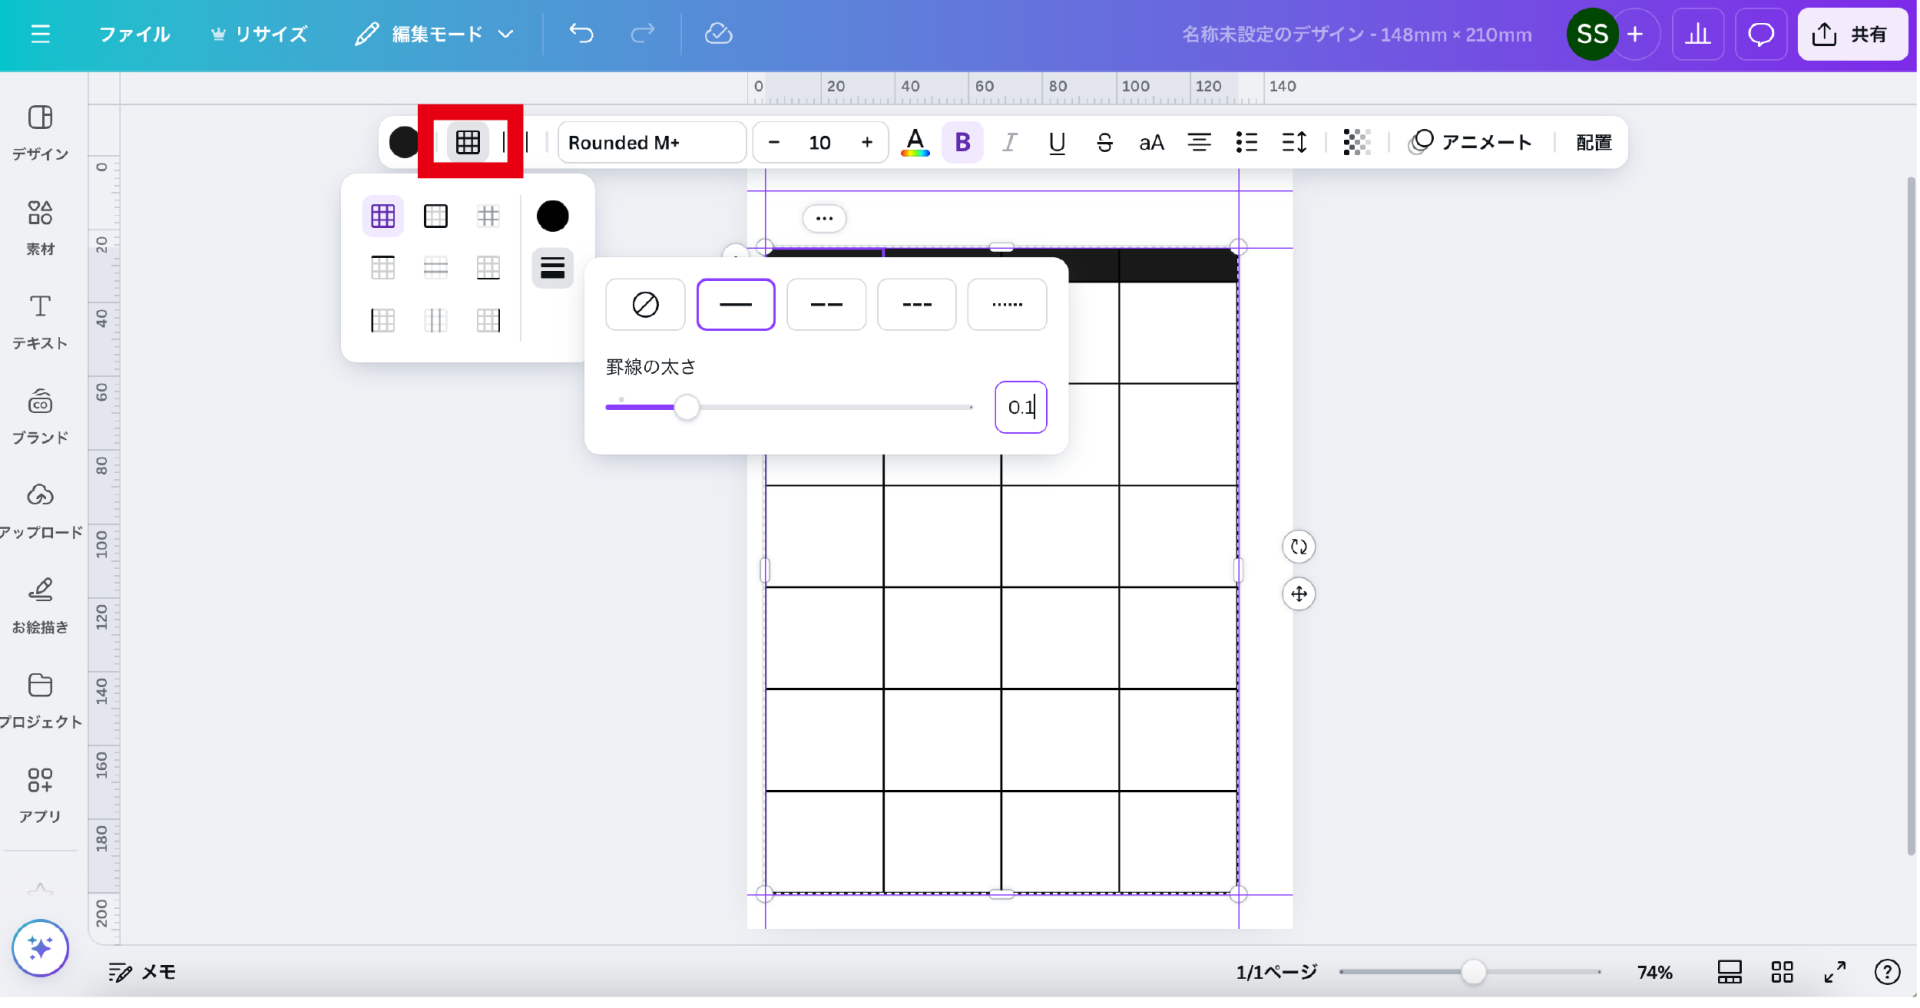This screenshot has width=1920, height=1008.
Task: Click the undo arrow icon
Action: 581,34
